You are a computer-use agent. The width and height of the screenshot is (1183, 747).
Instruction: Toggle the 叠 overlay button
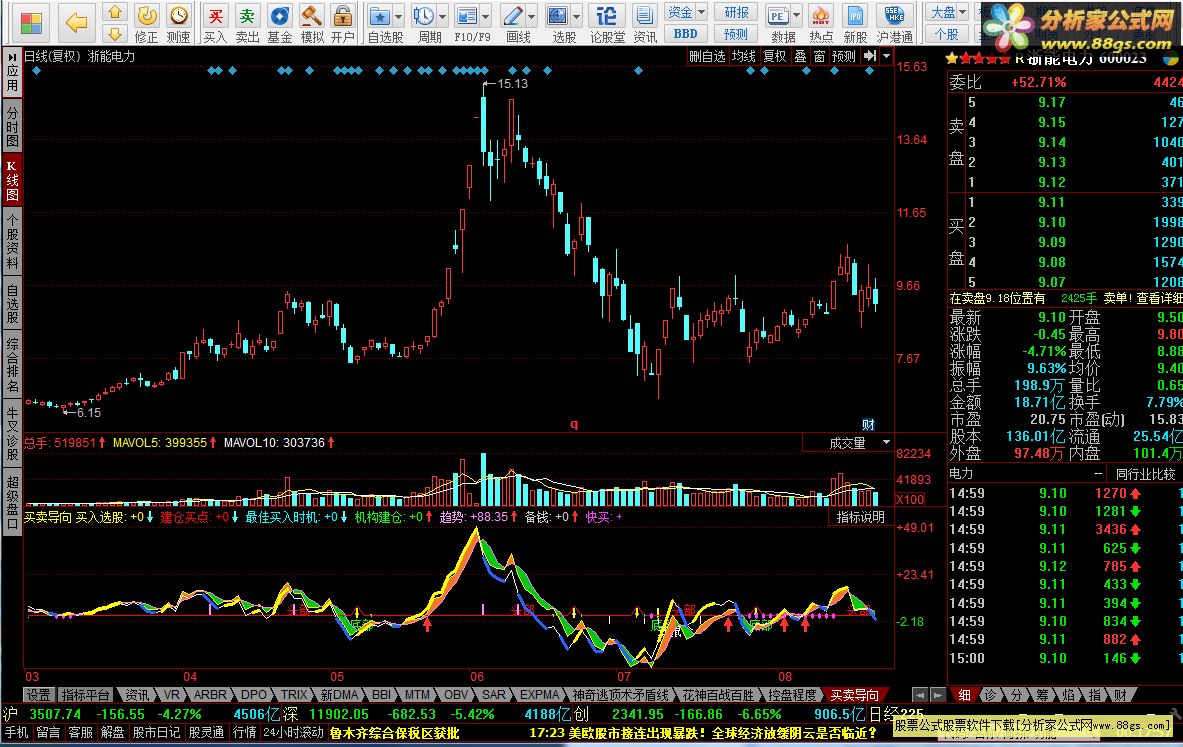[800, 56]
